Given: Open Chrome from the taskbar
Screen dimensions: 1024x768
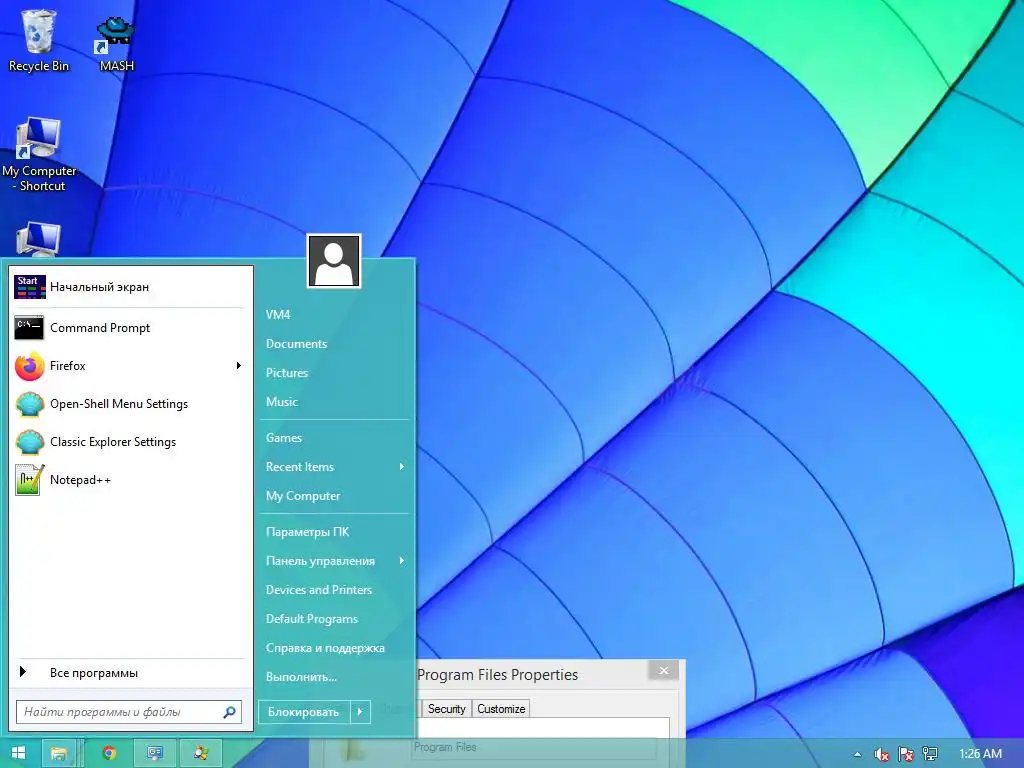Looking at the screenshot, I should coord(109,753).
